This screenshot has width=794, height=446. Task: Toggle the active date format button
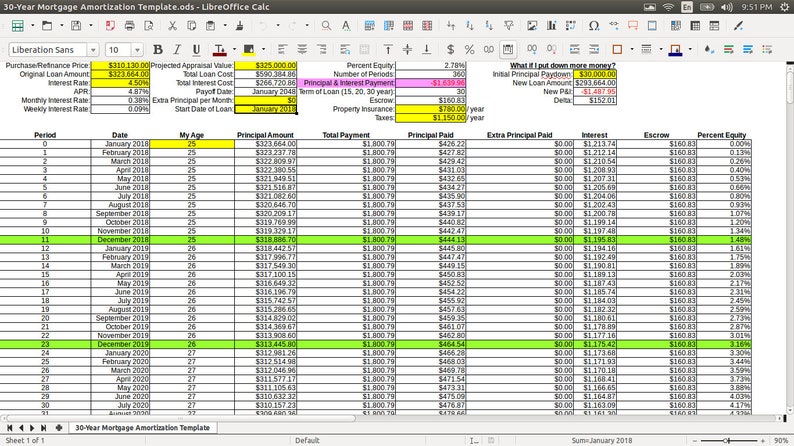[508, 49]
